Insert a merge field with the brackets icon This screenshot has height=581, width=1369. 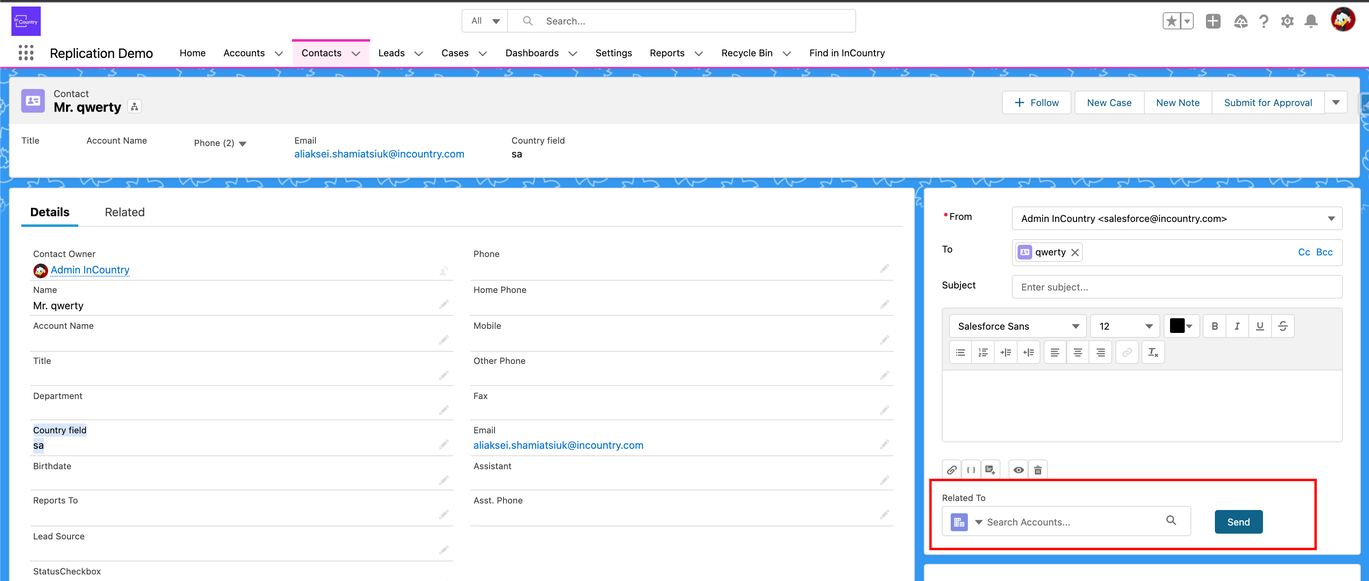[x=971, y=469]
